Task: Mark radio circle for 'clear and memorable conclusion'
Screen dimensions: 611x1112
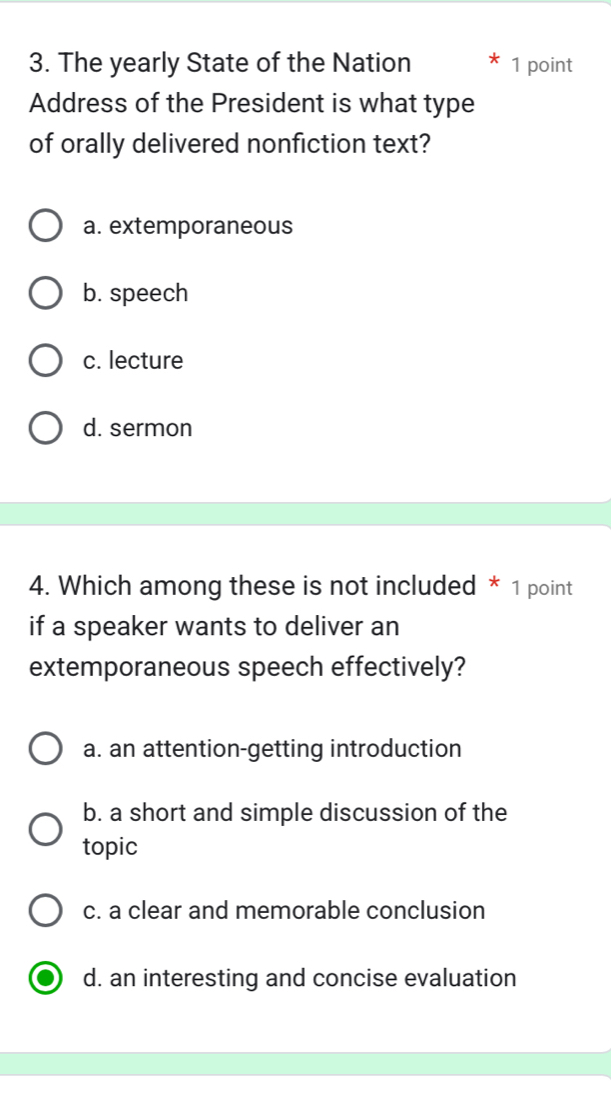Action: (45, 911)
